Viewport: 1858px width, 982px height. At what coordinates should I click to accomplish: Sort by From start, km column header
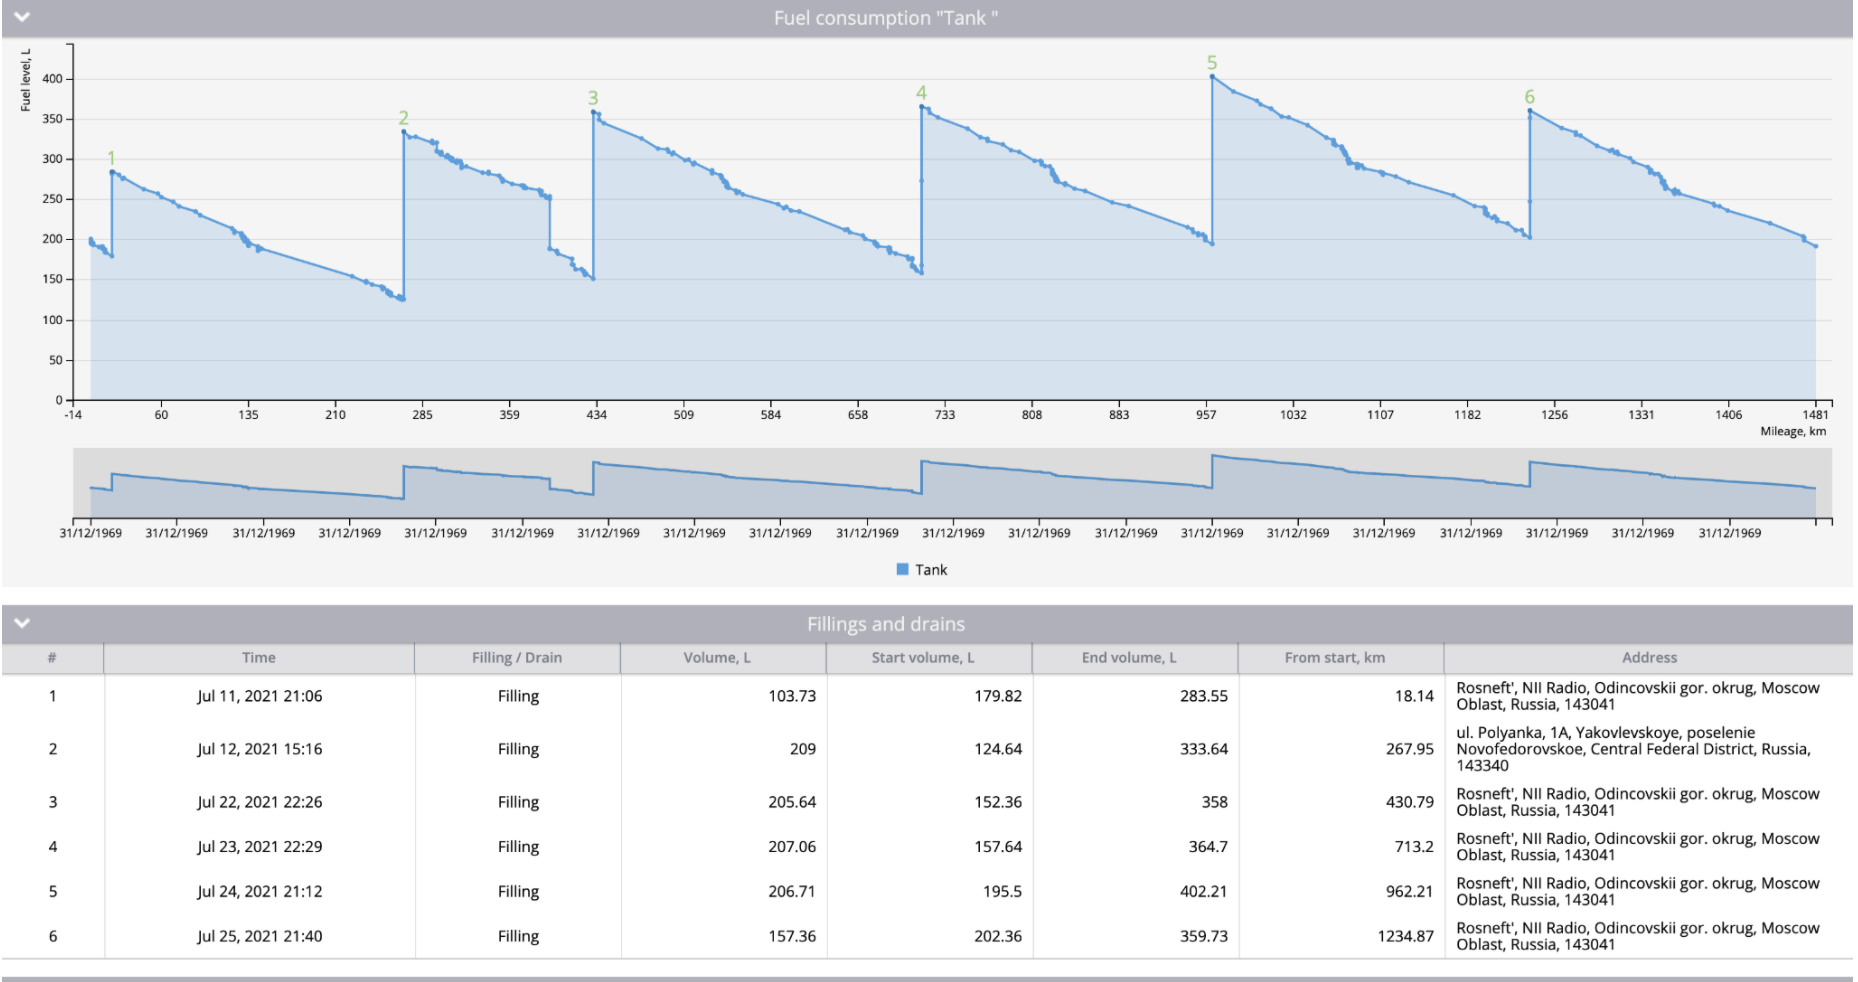[x=1341, y=658]
